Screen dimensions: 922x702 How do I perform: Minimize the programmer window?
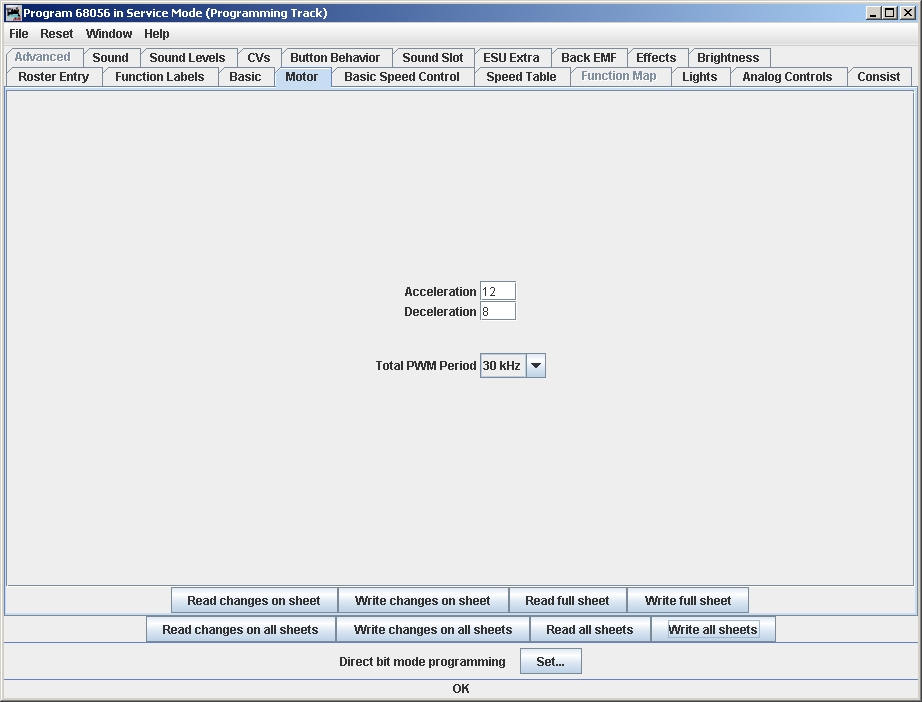click(x=873, y=12)
